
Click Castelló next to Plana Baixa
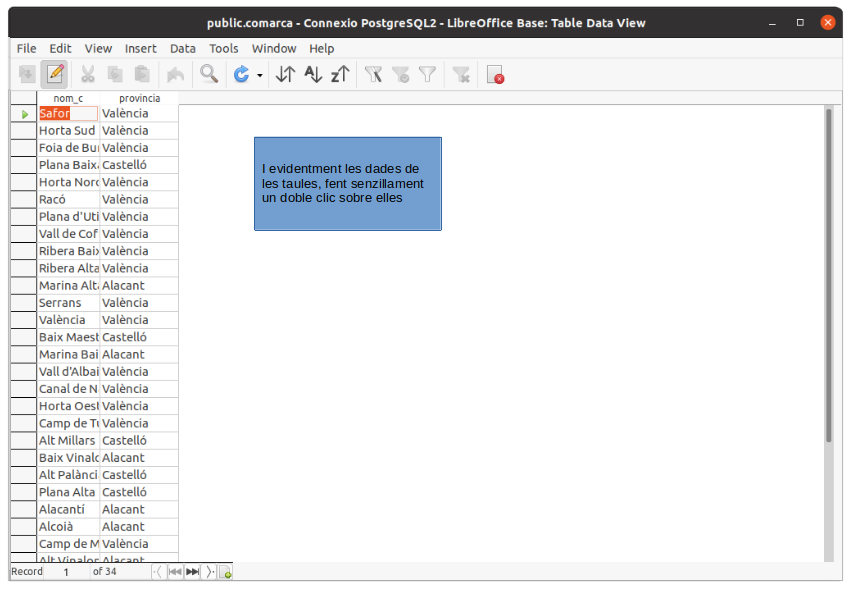tap(139, 165)
